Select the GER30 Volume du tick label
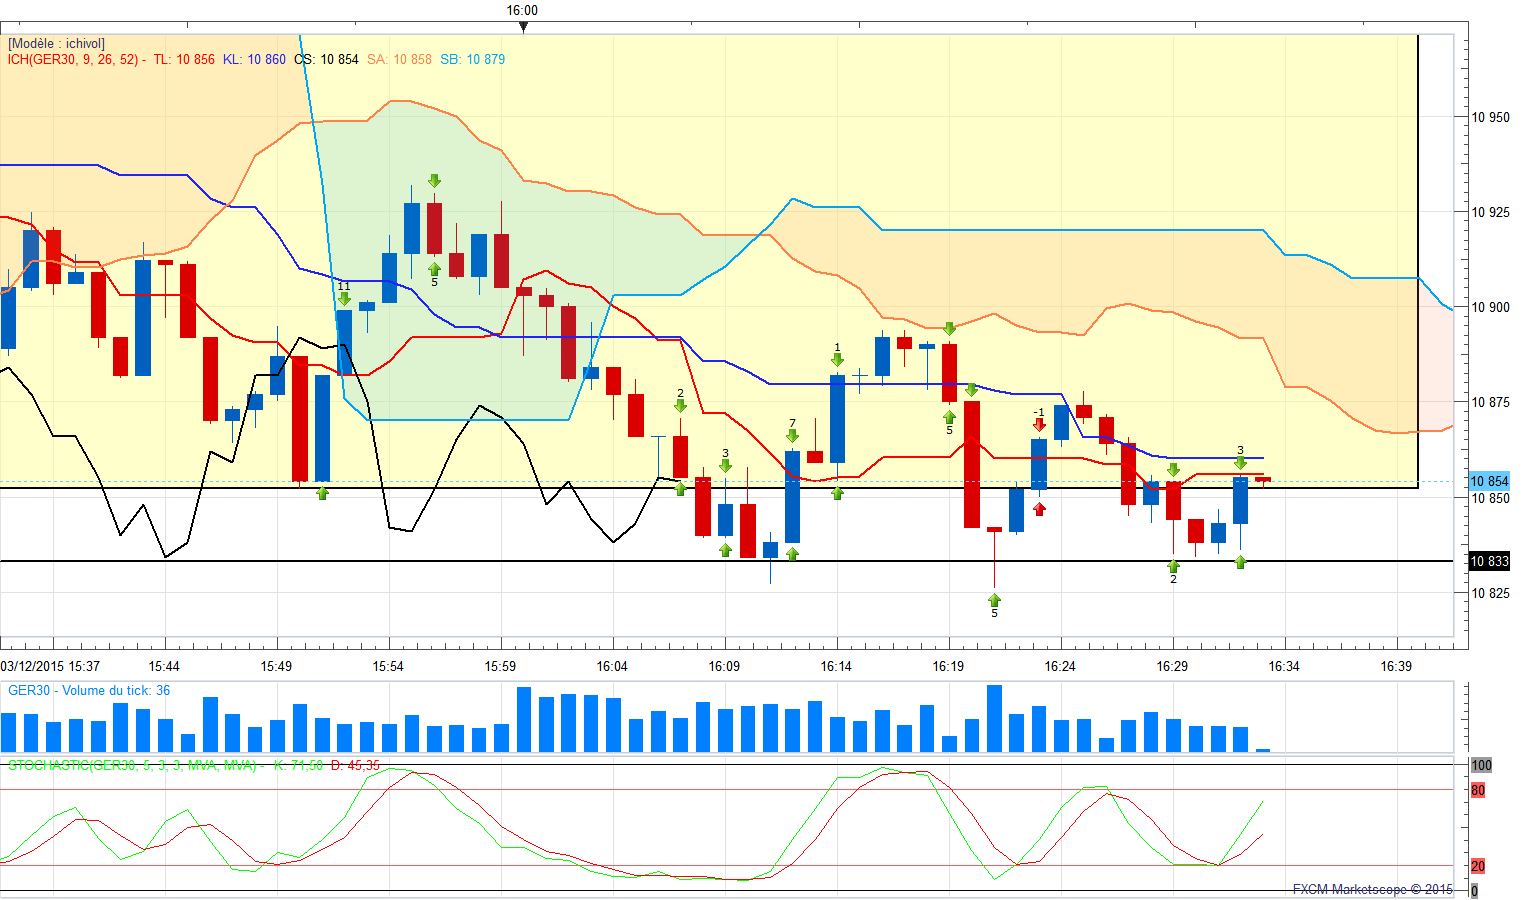Screen dimensions: 1526x900 click(88, 691)
